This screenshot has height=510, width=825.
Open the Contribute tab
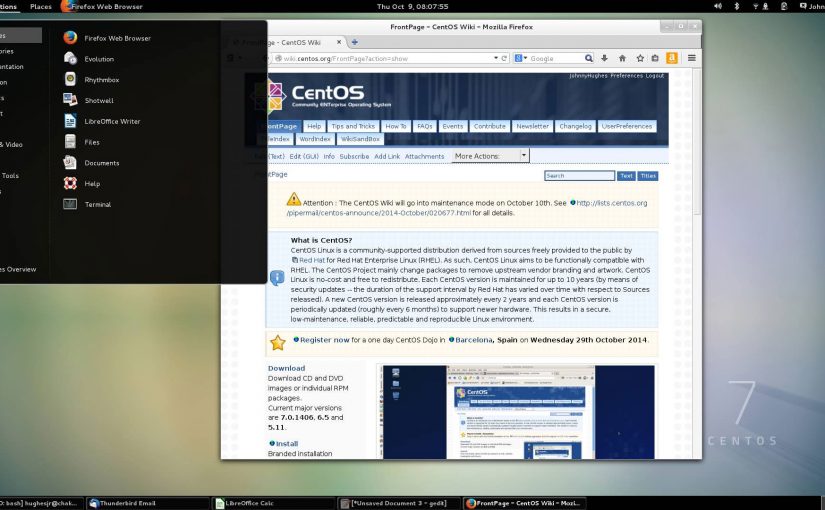click(489, 126)
